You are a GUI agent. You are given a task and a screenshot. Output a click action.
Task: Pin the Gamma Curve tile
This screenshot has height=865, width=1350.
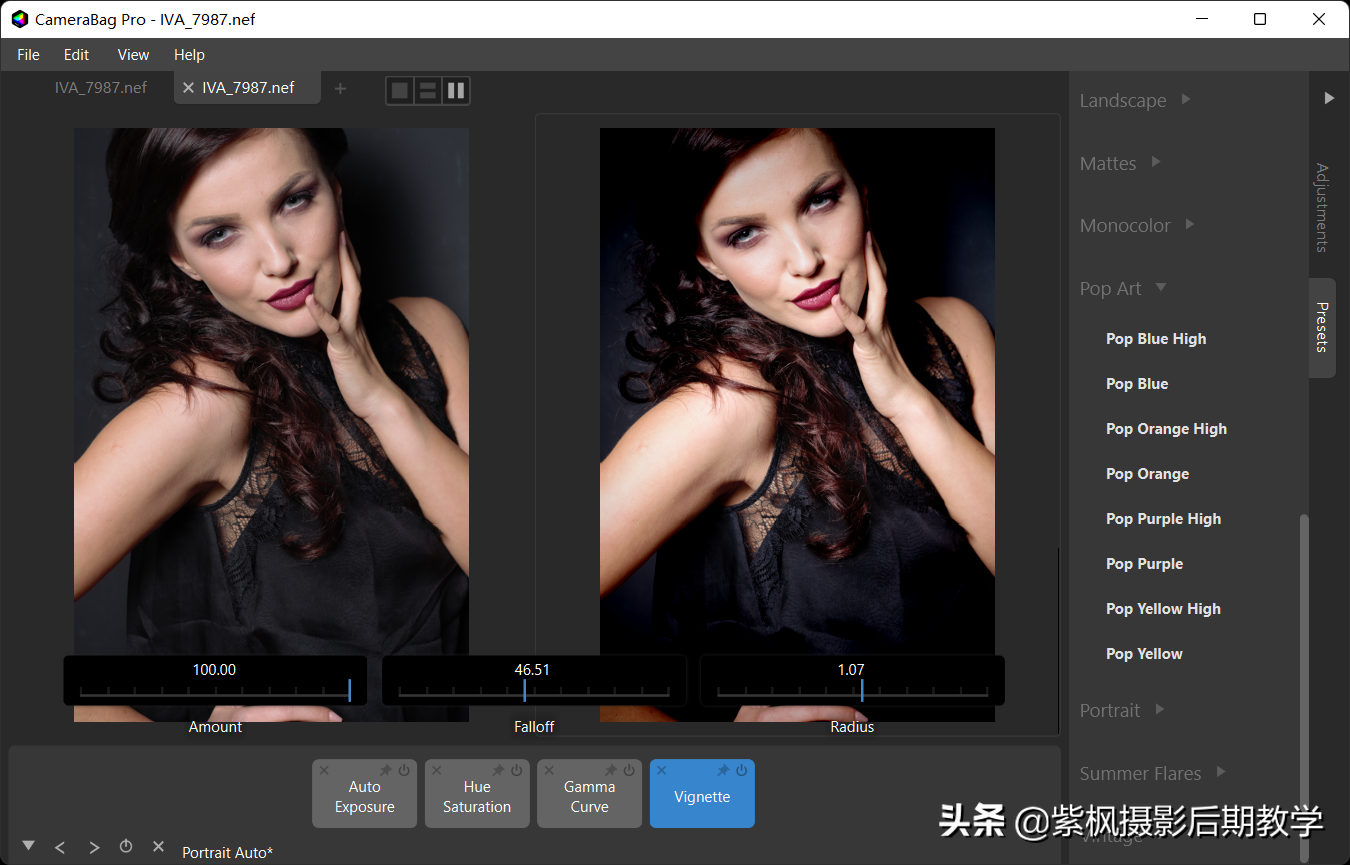(x=611, y=771)
